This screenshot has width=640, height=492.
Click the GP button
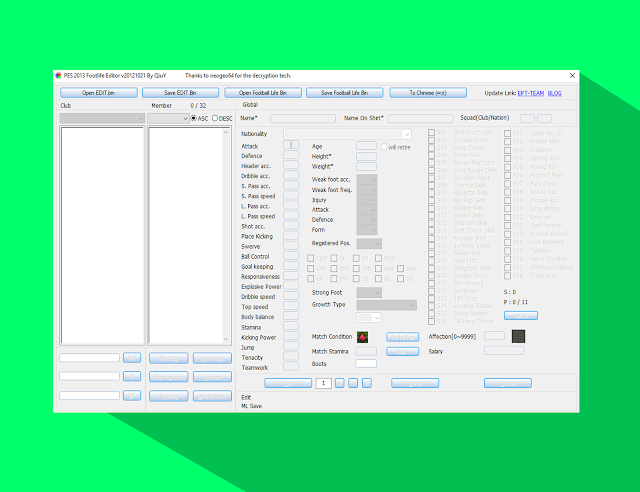point(132,395)
